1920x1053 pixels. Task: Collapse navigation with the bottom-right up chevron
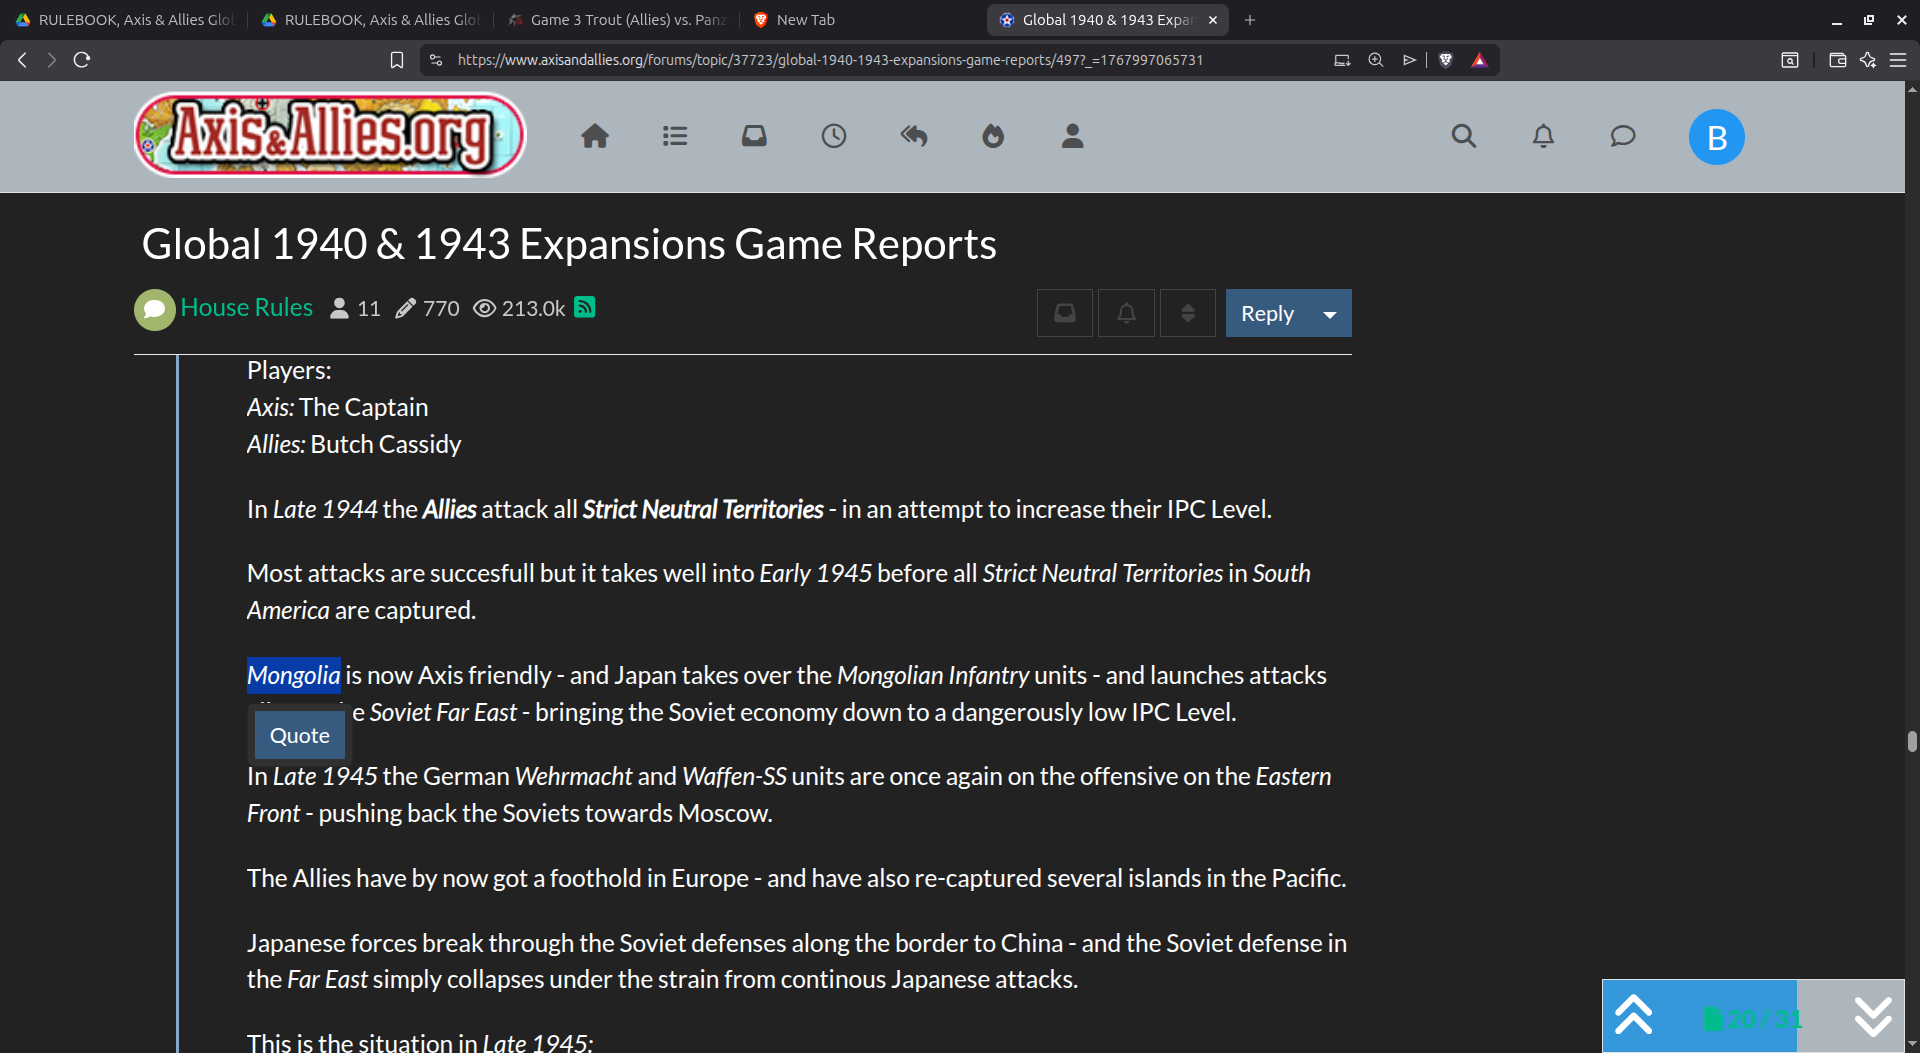(1634, 1016)
